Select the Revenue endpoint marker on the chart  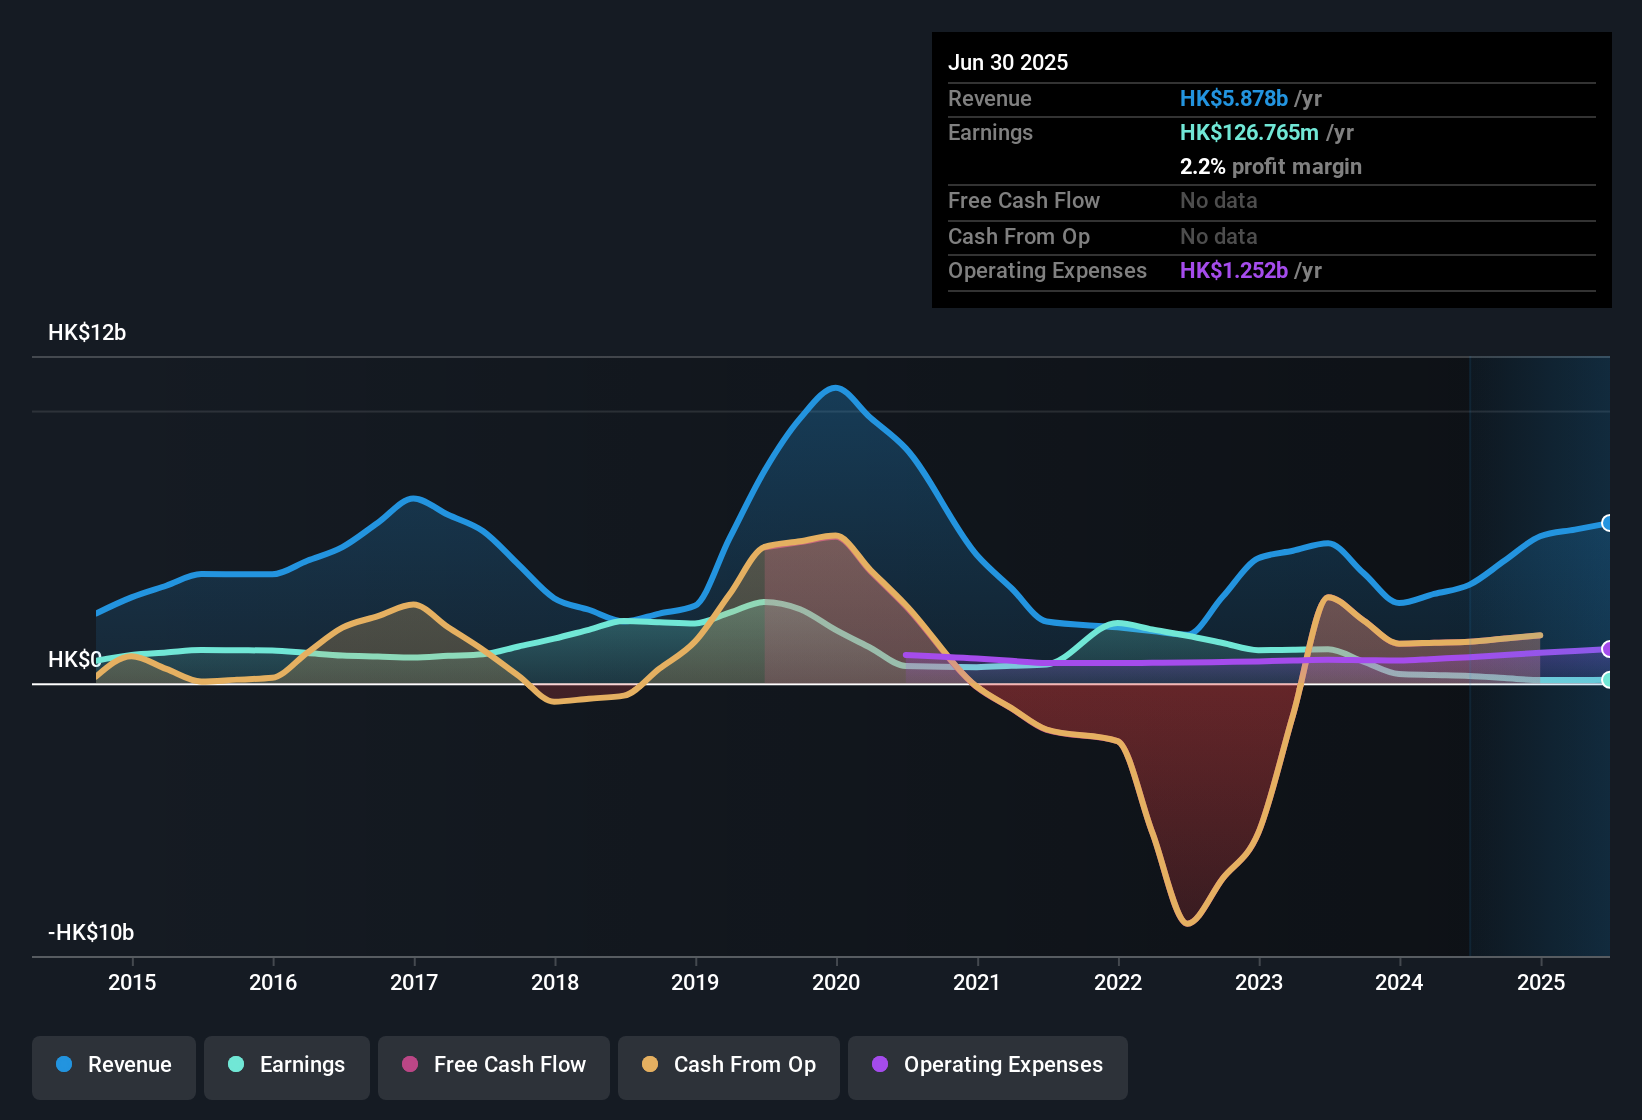pos(1608,523)
